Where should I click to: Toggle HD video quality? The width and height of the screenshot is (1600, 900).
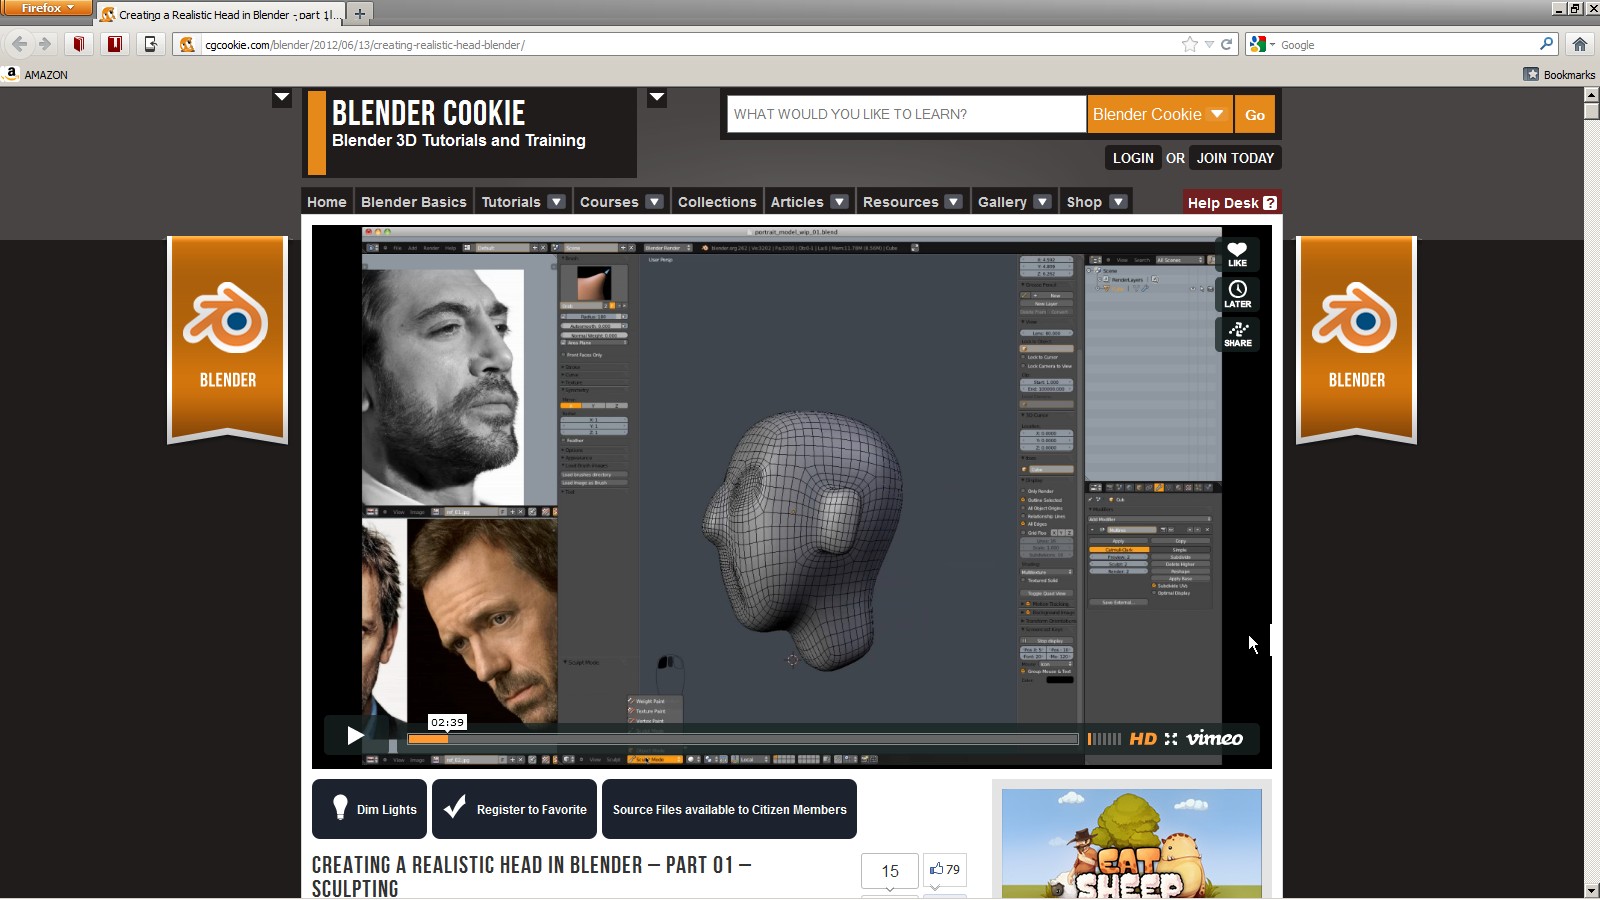(1143, 739)
